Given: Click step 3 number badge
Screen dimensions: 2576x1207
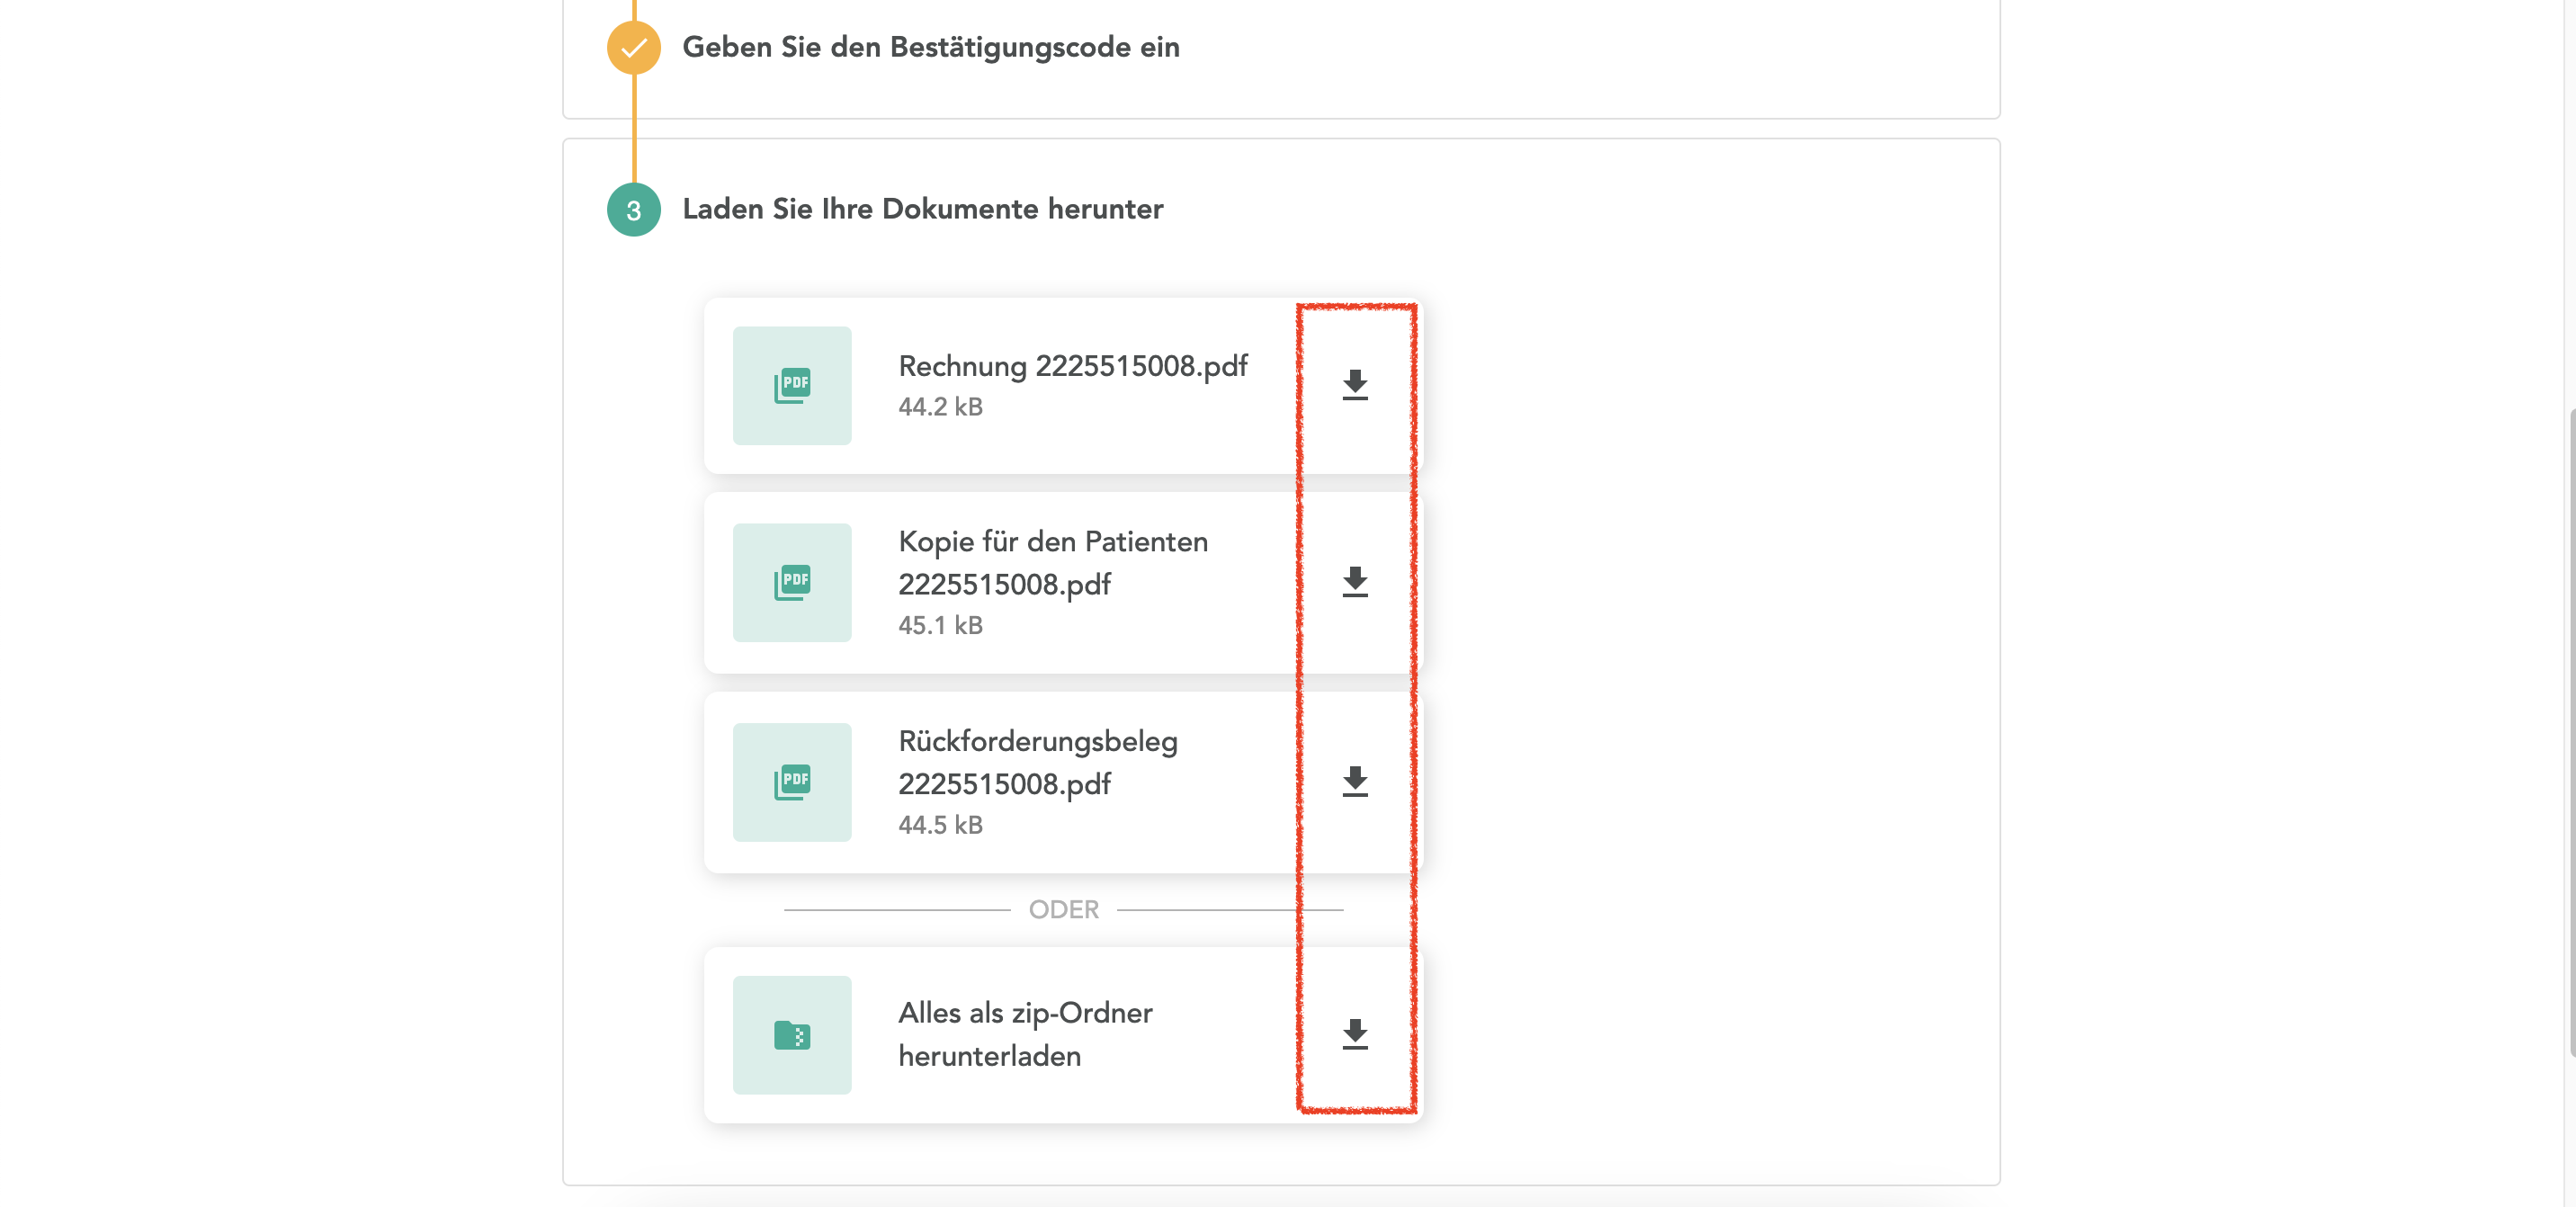Looking at the screenshot, I should pos(633,210).
